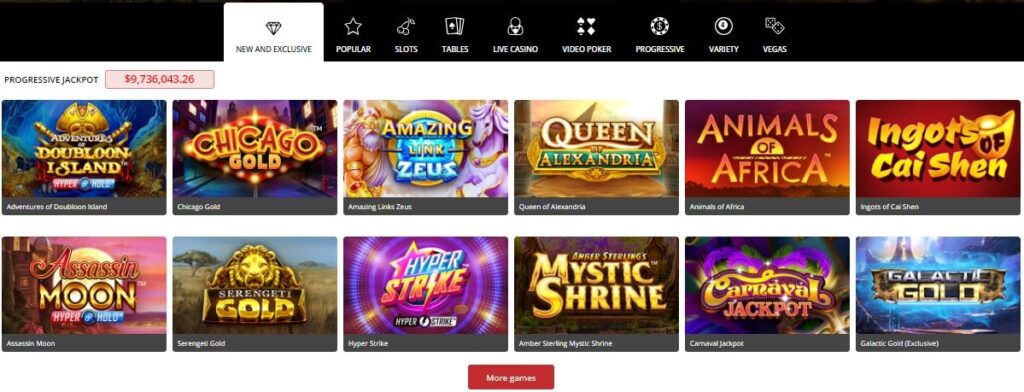Viewport: 1024px width, 392px height.
Task: Switch to the Popular tab label
Action: 353,49
